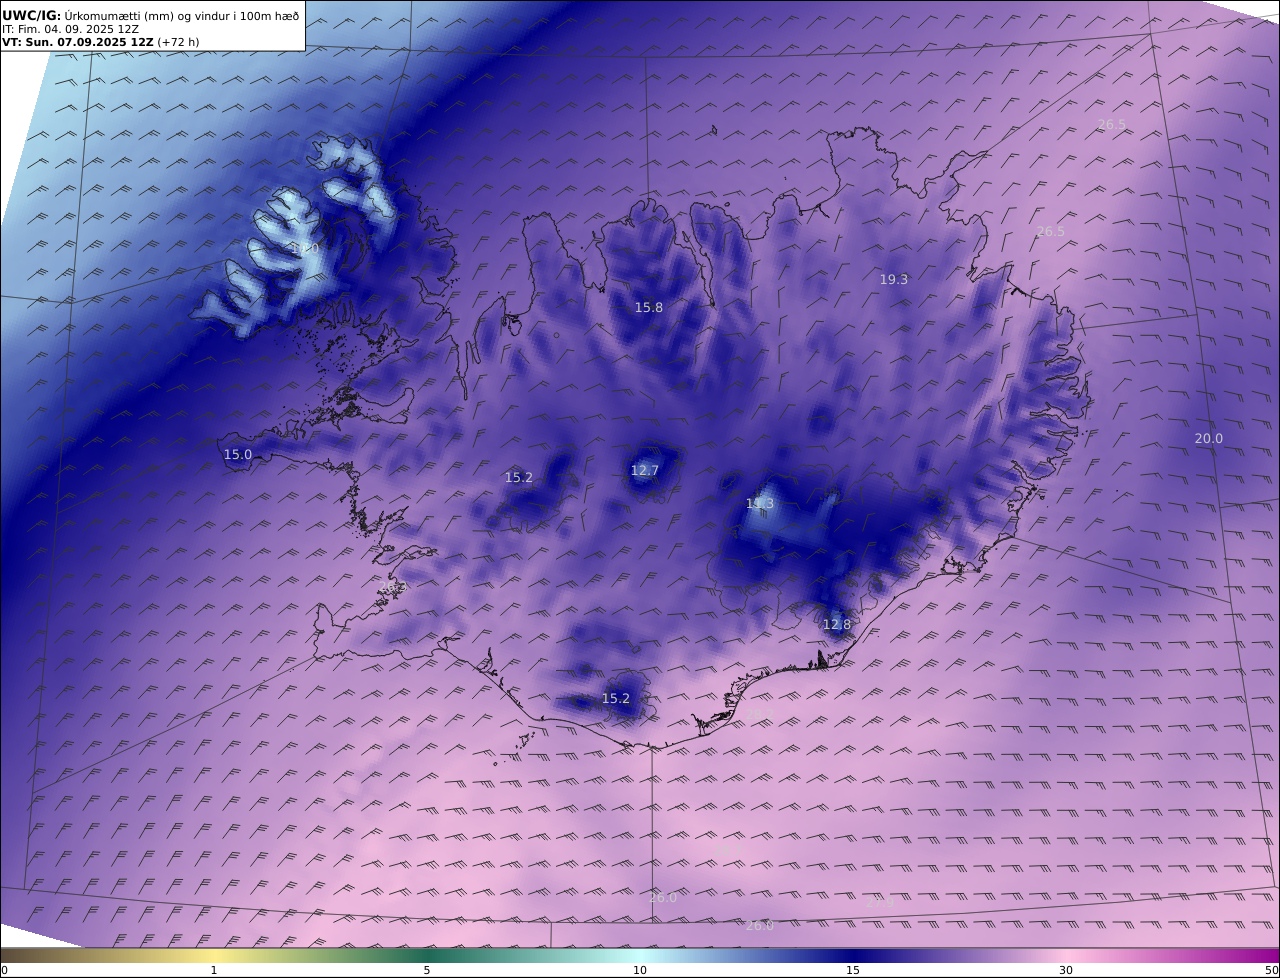
Task: Click the colorbar tick label 0
Action: point(4,970)
